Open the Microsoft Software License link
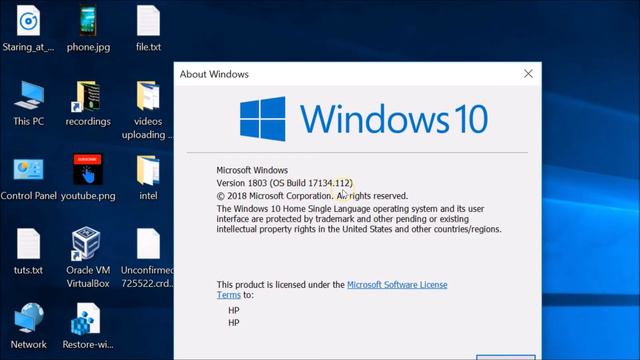 (x=397, y=284)
